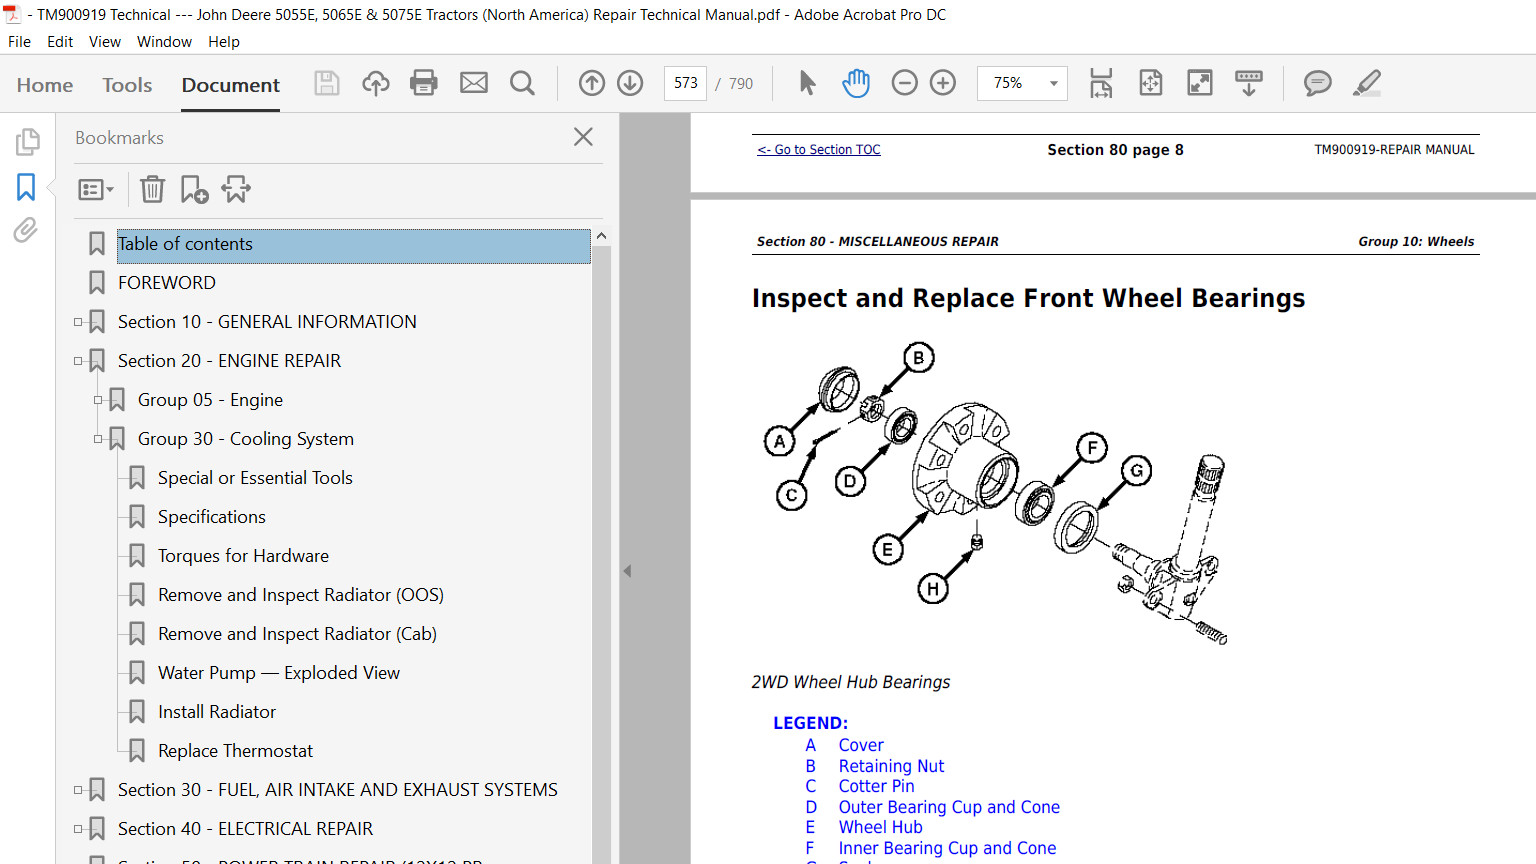Activate the Hand pan tool

pos(856,83)
